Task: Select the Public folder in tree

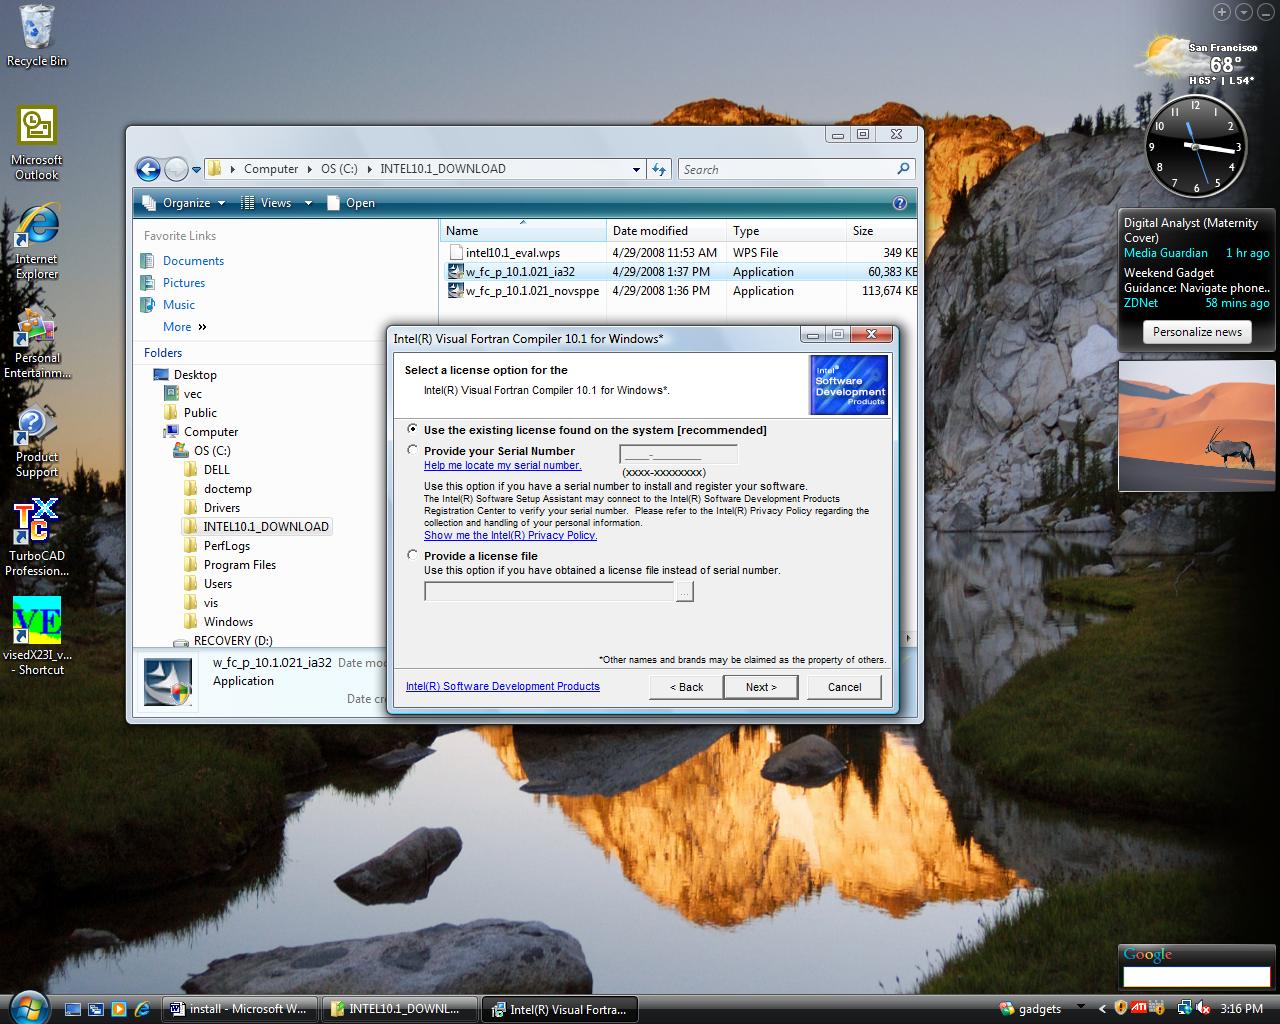Action: (x=200, y=413)
